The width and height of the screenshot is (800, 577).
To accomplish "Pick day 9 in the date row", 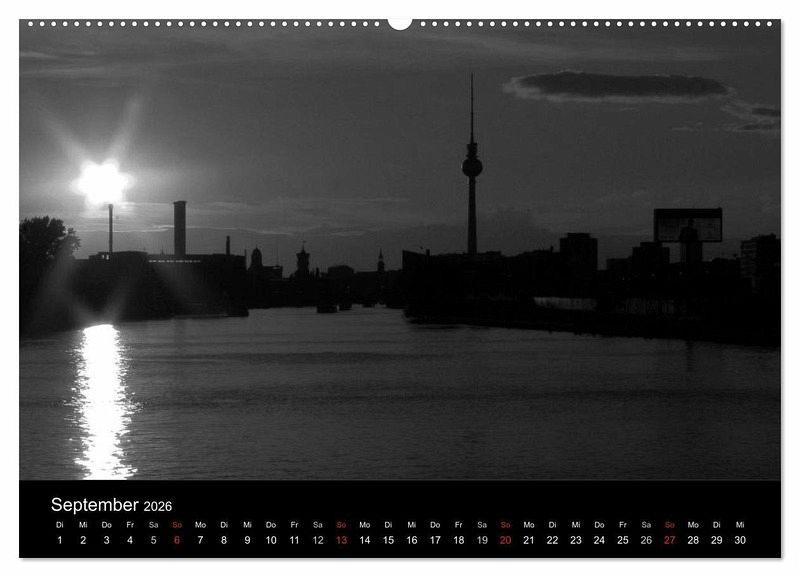I will pos(247,540).
